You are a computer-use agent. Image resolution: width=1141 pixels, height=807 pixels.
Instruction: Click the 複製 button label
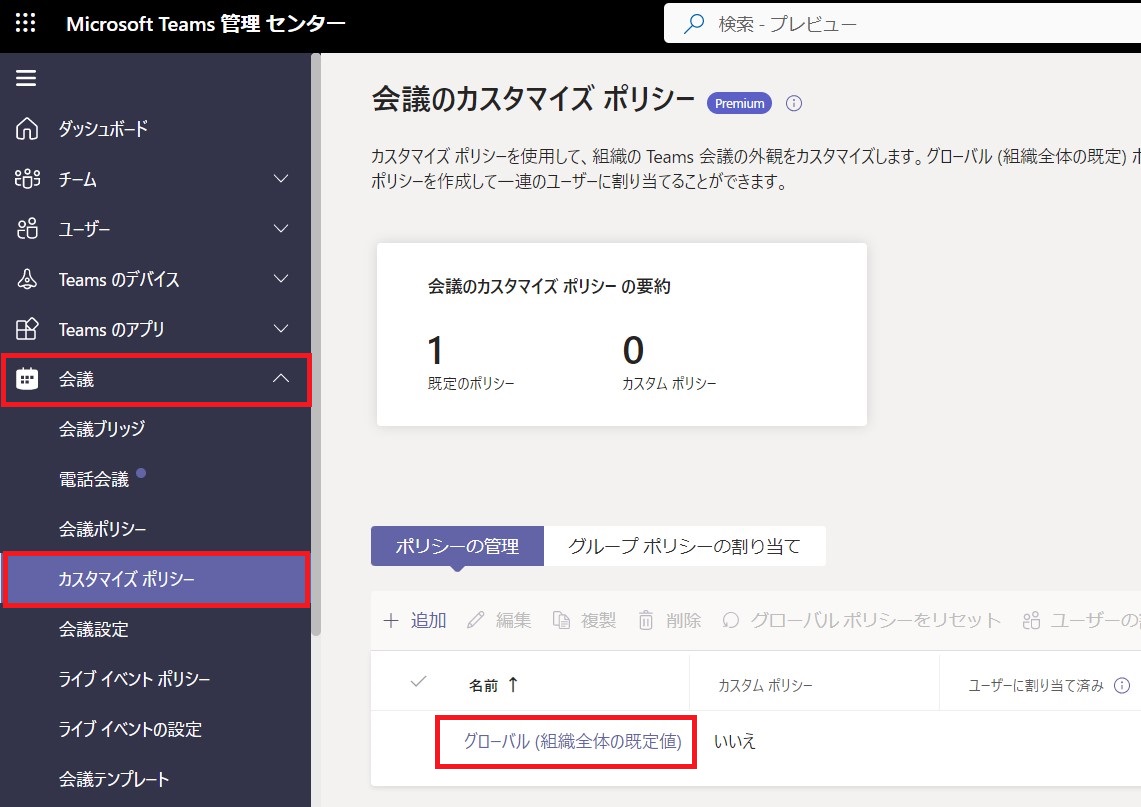point(599,621)
